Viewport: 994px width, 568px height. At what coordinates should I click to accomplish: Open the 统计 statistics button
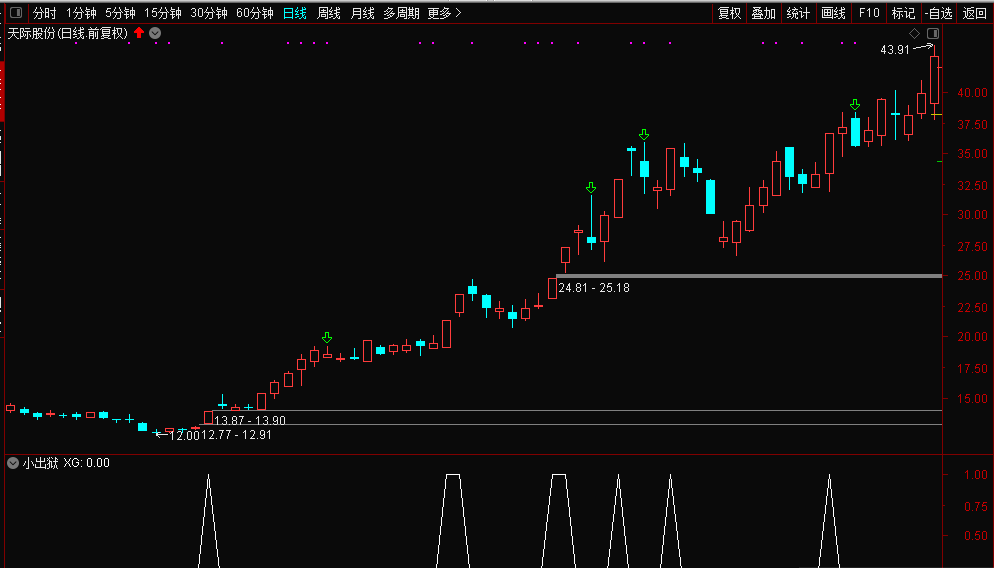click(x=798, y=13)
